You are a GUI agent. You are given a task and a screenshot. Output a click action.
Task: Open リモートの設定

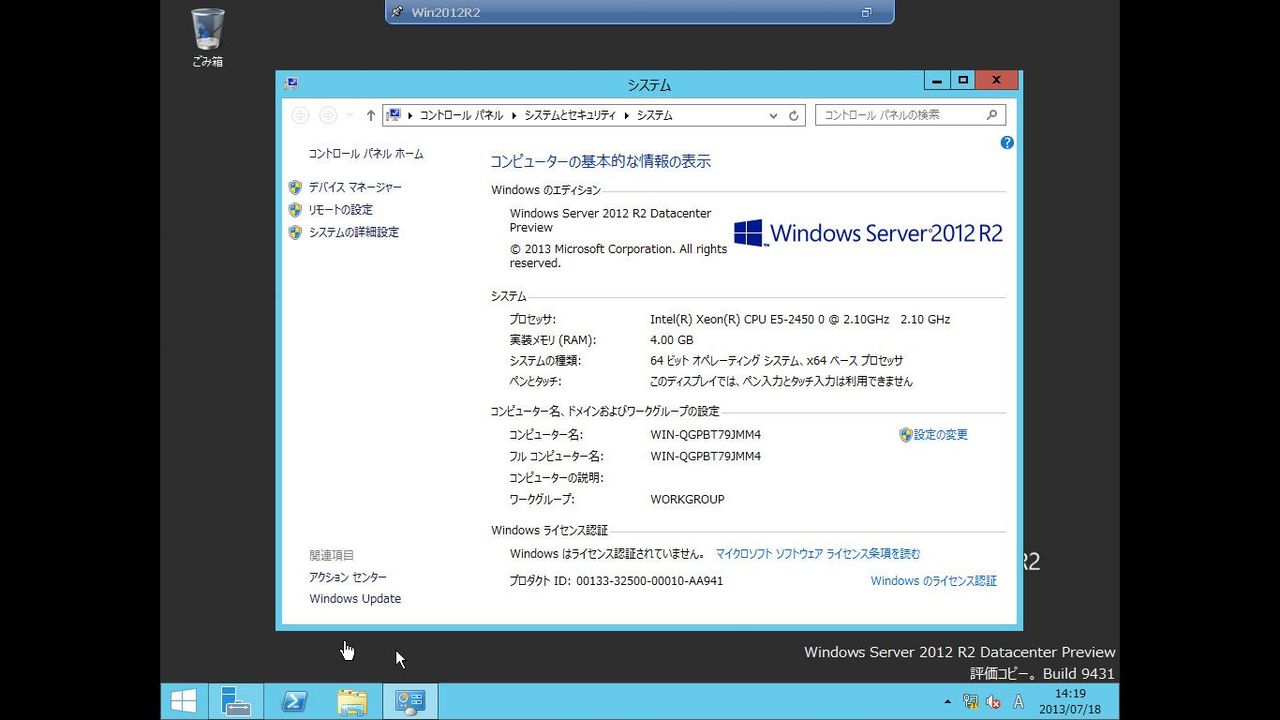(340, 210)
